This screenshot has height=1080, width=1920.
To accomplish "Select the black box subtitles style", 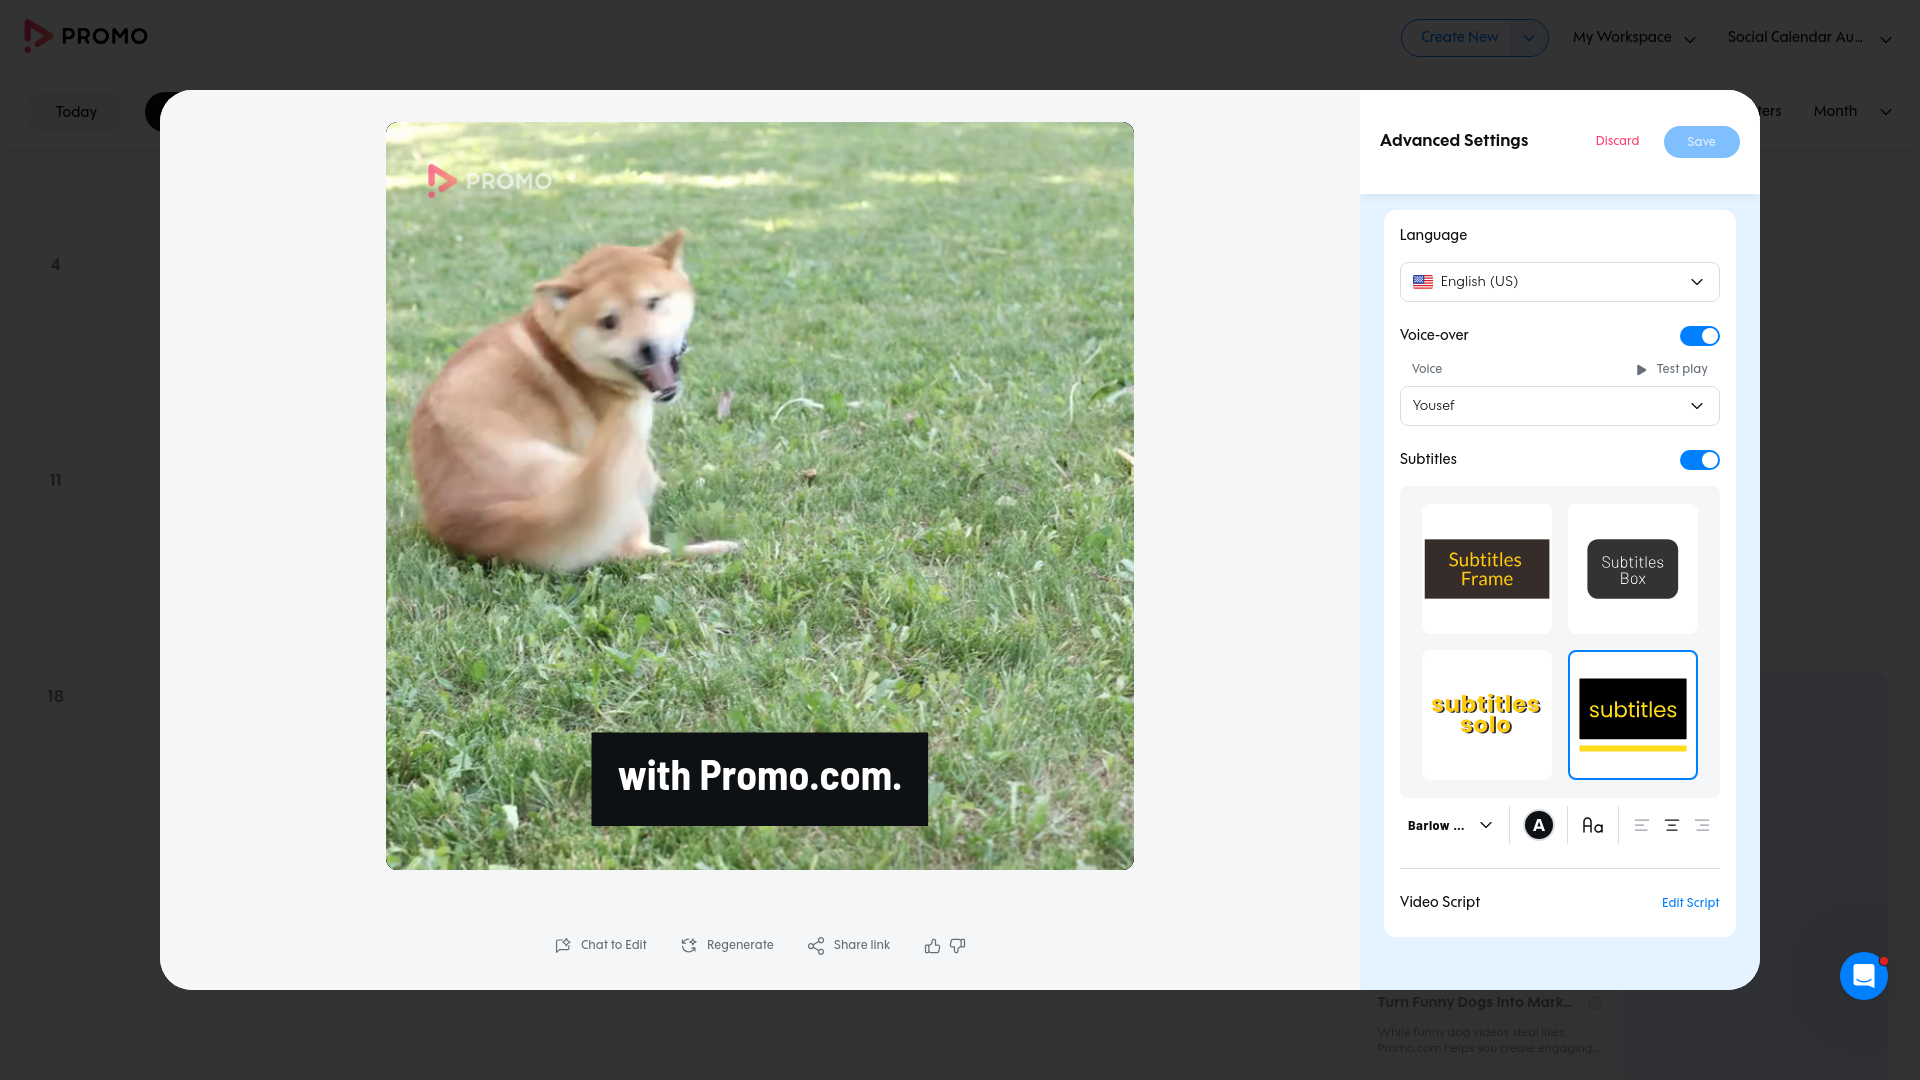I will 1633,715.
